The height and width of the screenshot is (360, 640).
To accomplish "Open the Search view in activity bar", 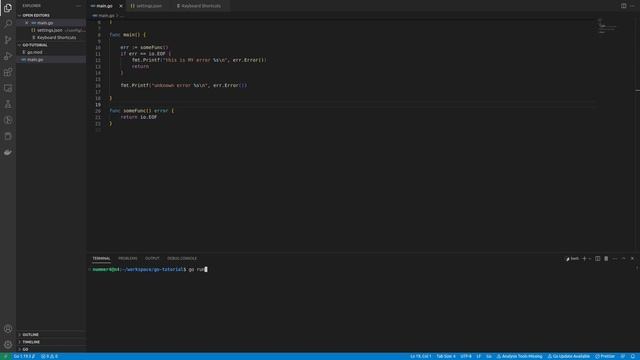I will tap(8, 23).
